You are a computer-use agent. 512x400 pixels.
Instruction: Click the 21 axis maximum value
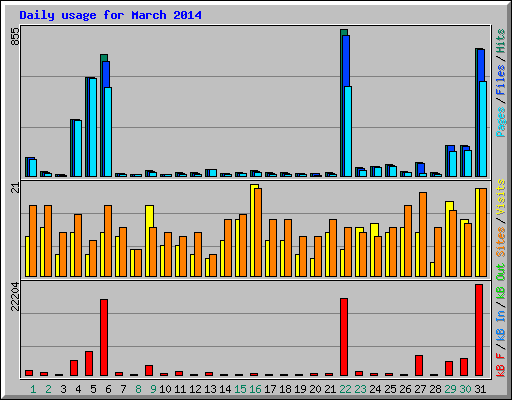[x=15, y=188]
